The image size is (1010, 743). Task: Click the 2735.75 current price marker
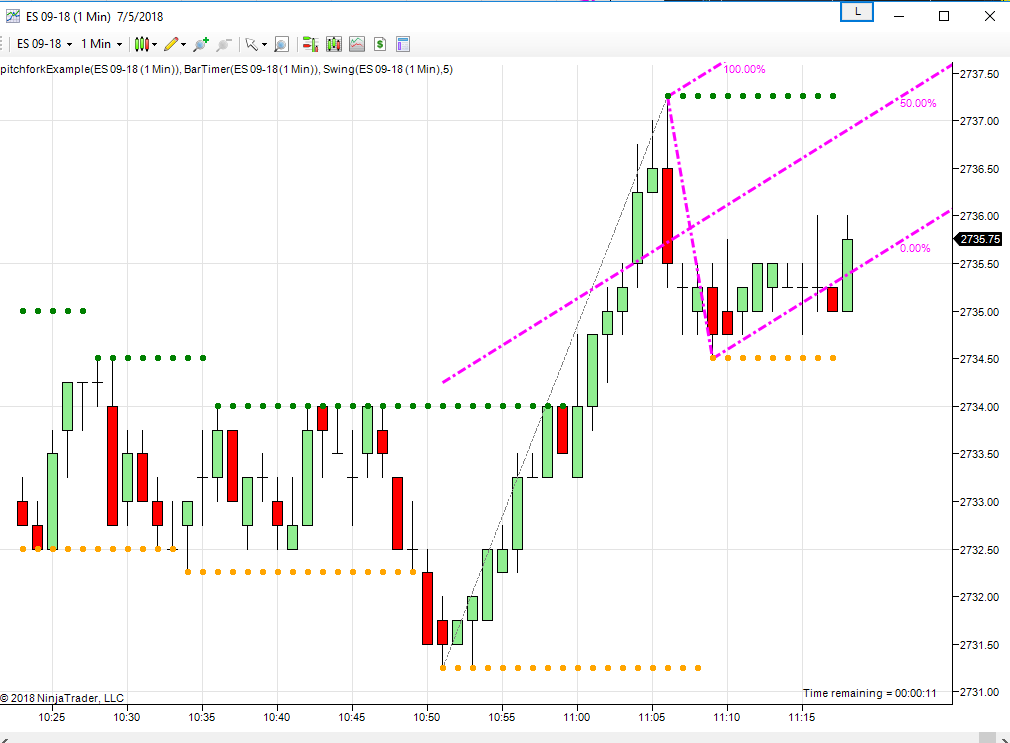point(978,239)
